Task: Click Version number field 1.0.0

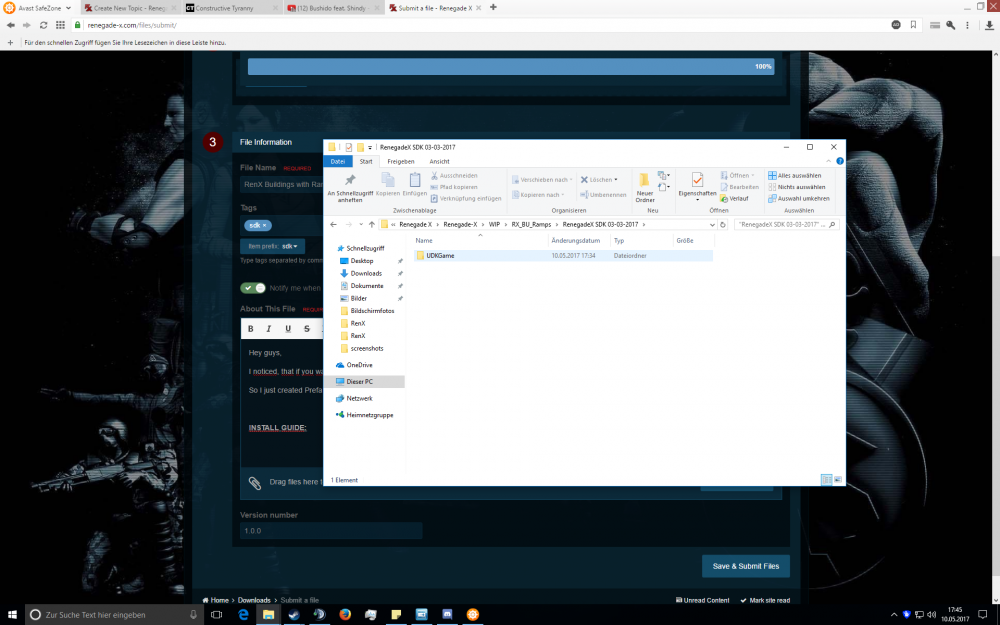Action: 331,531
